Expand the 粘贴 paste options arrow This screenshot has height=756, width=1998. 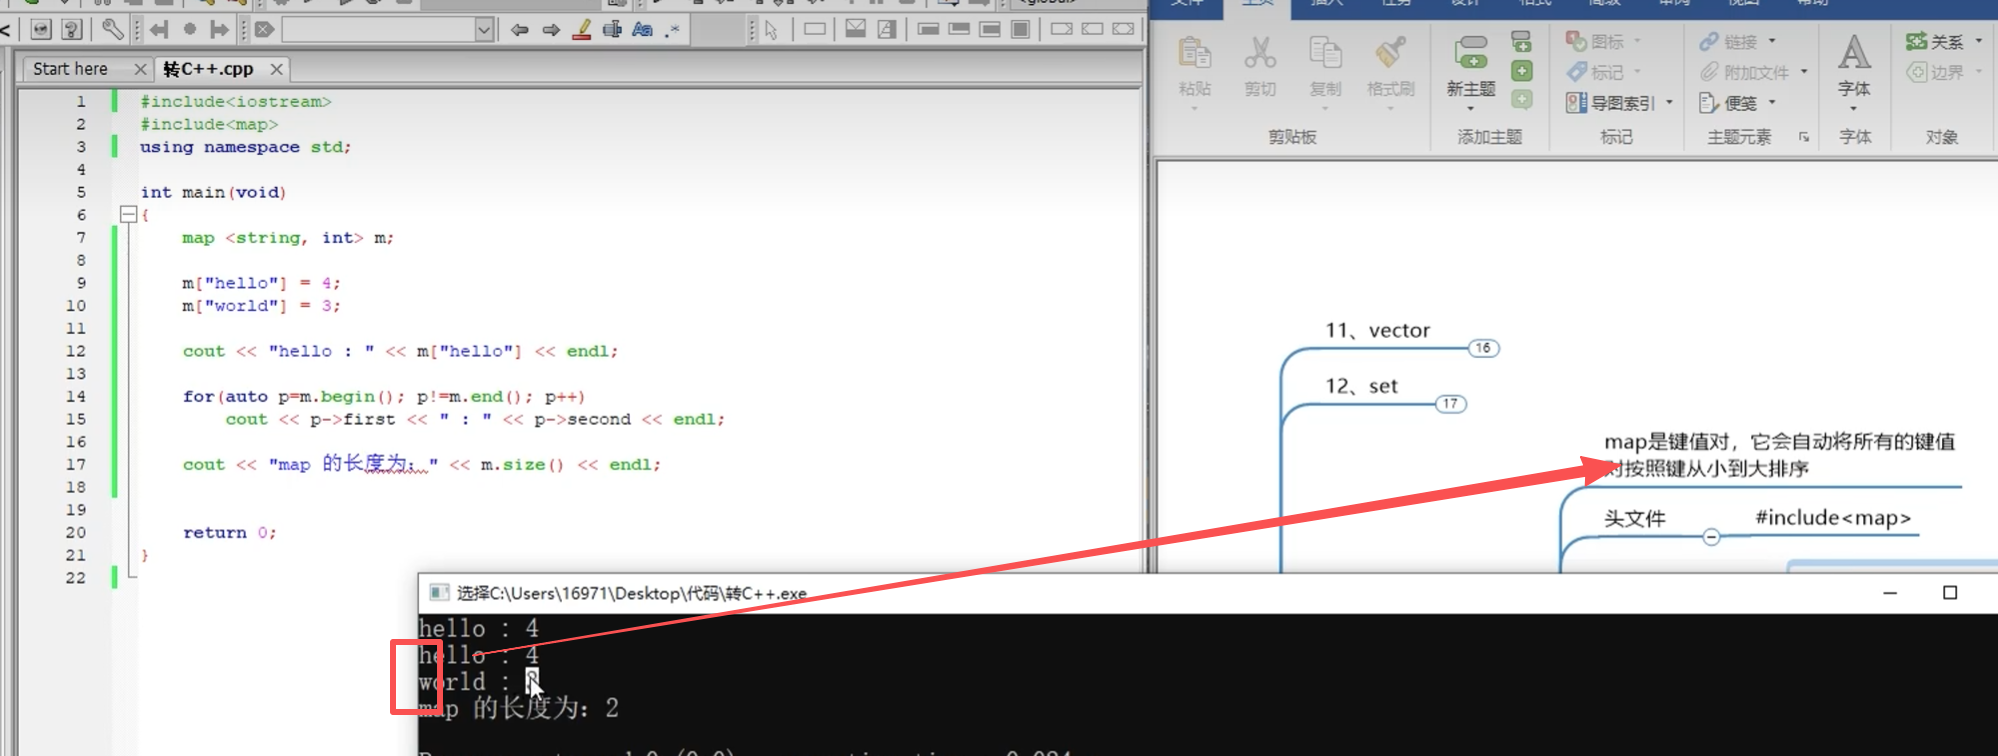(x=1195, y=107)
